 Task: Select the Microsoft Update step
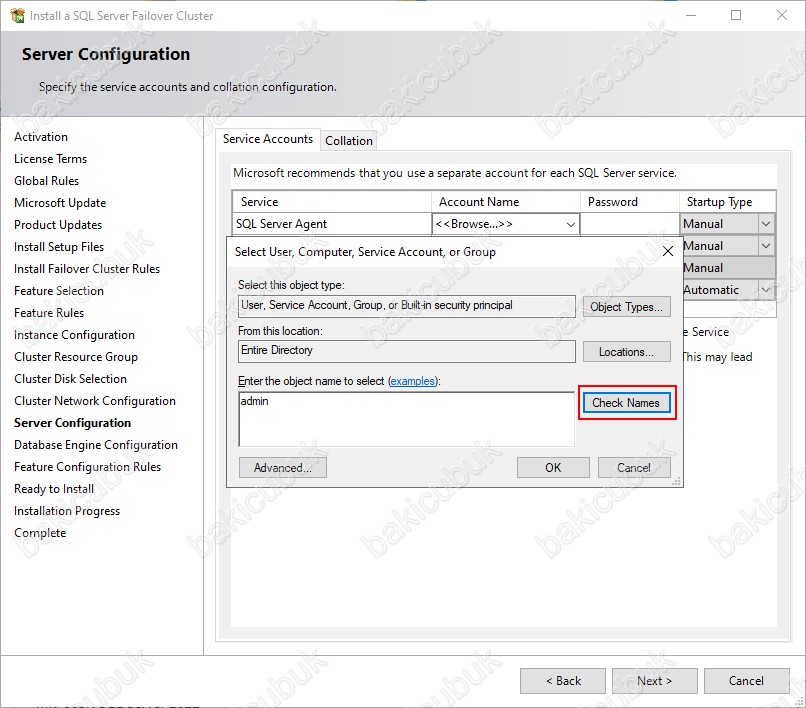click(x=60, y=203)
